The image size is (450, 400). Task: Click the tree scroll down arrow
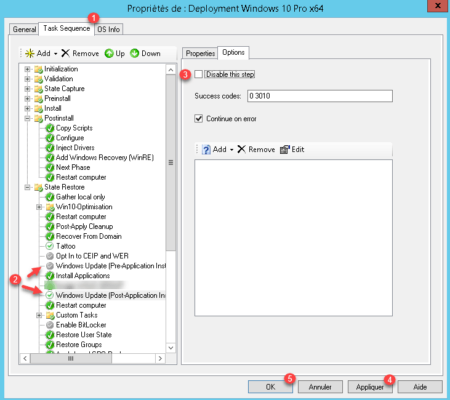[x=171, y=348]
